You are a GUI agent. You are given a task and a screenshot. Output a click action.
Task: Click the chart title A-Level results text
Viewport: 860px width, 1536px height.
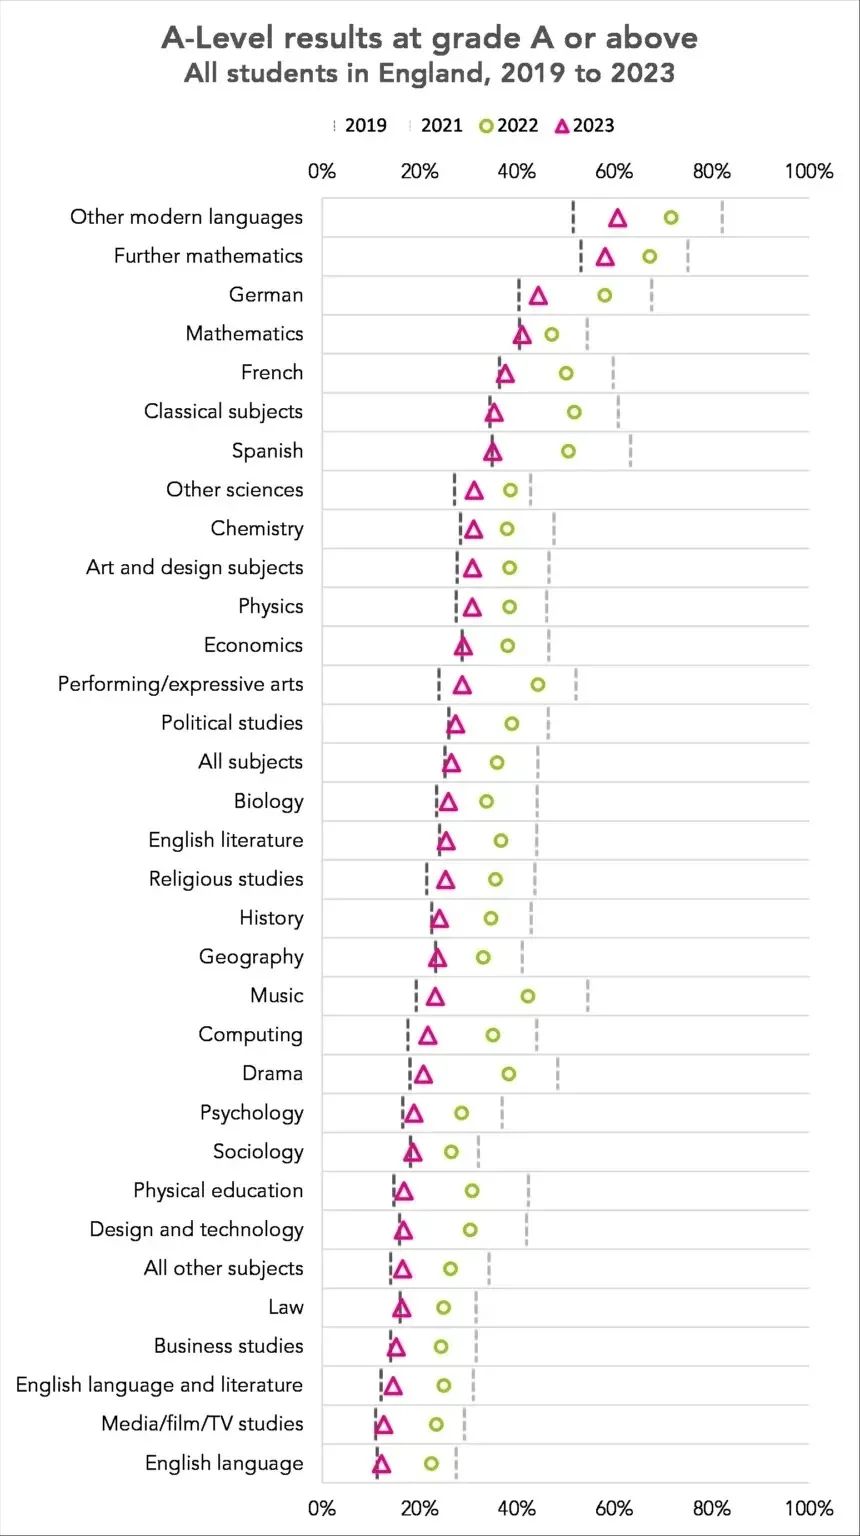[430, 38]
